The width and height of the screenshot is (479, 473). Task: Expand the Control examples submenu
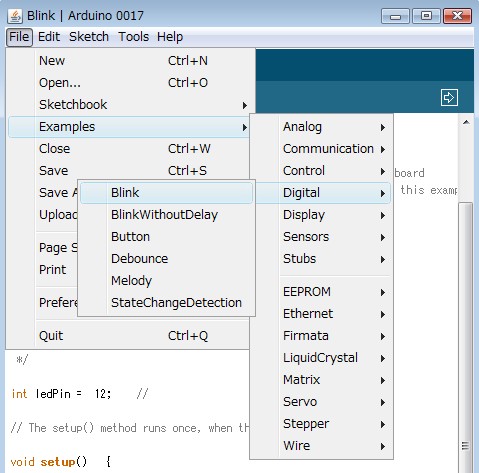(x=321, y=171)
